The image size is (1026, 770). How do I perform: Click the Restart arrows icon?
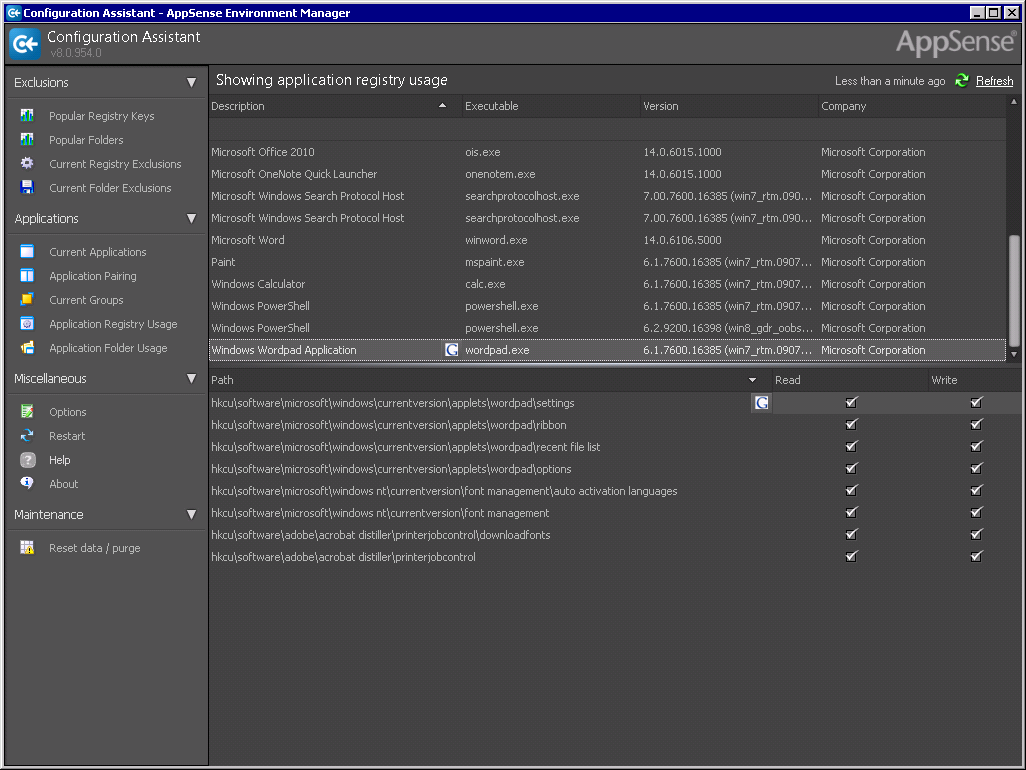coord(27,436)
